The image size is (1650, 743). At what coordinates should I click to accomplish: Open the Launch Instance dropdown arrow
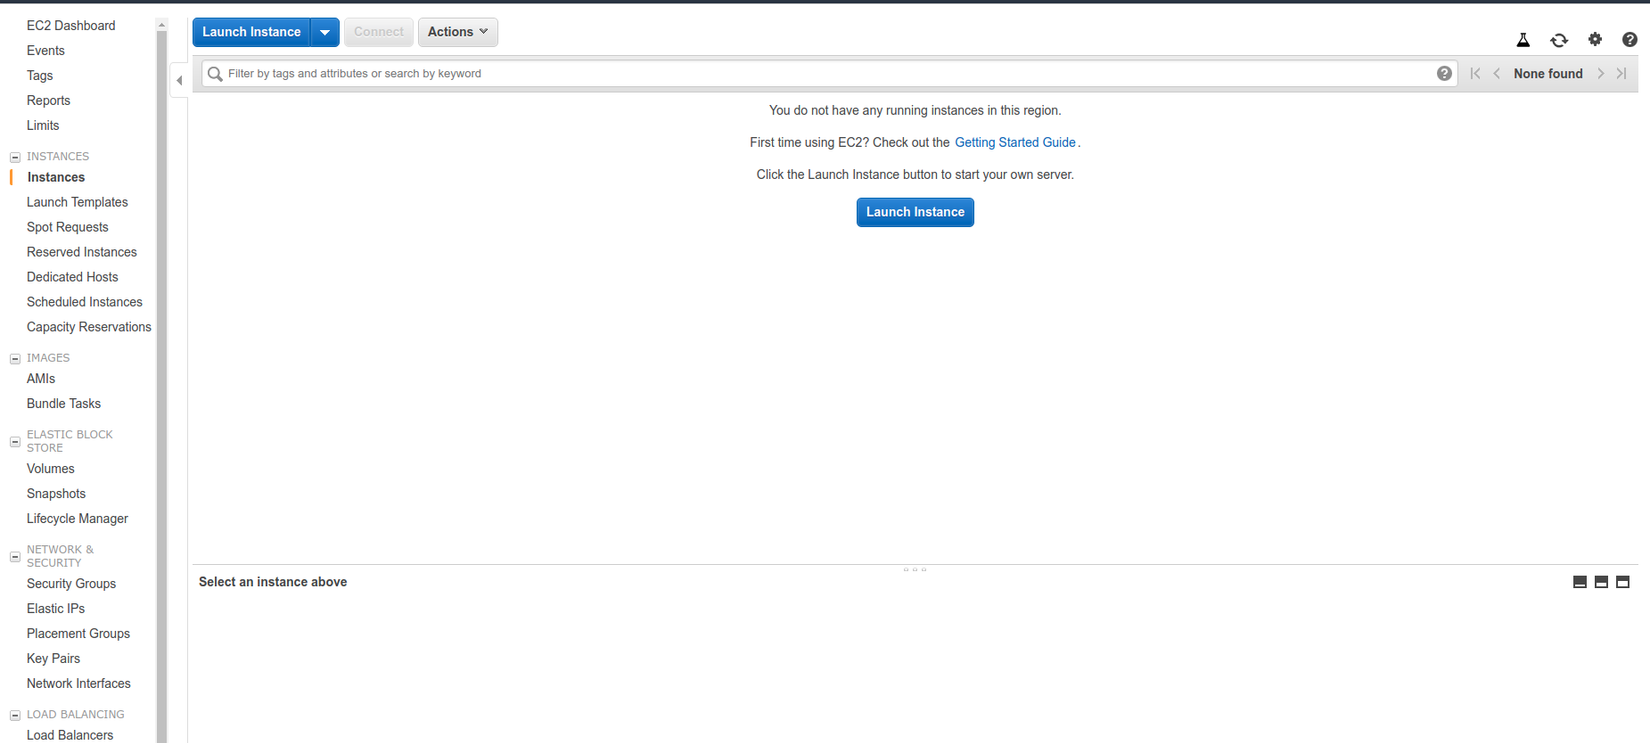325,32
